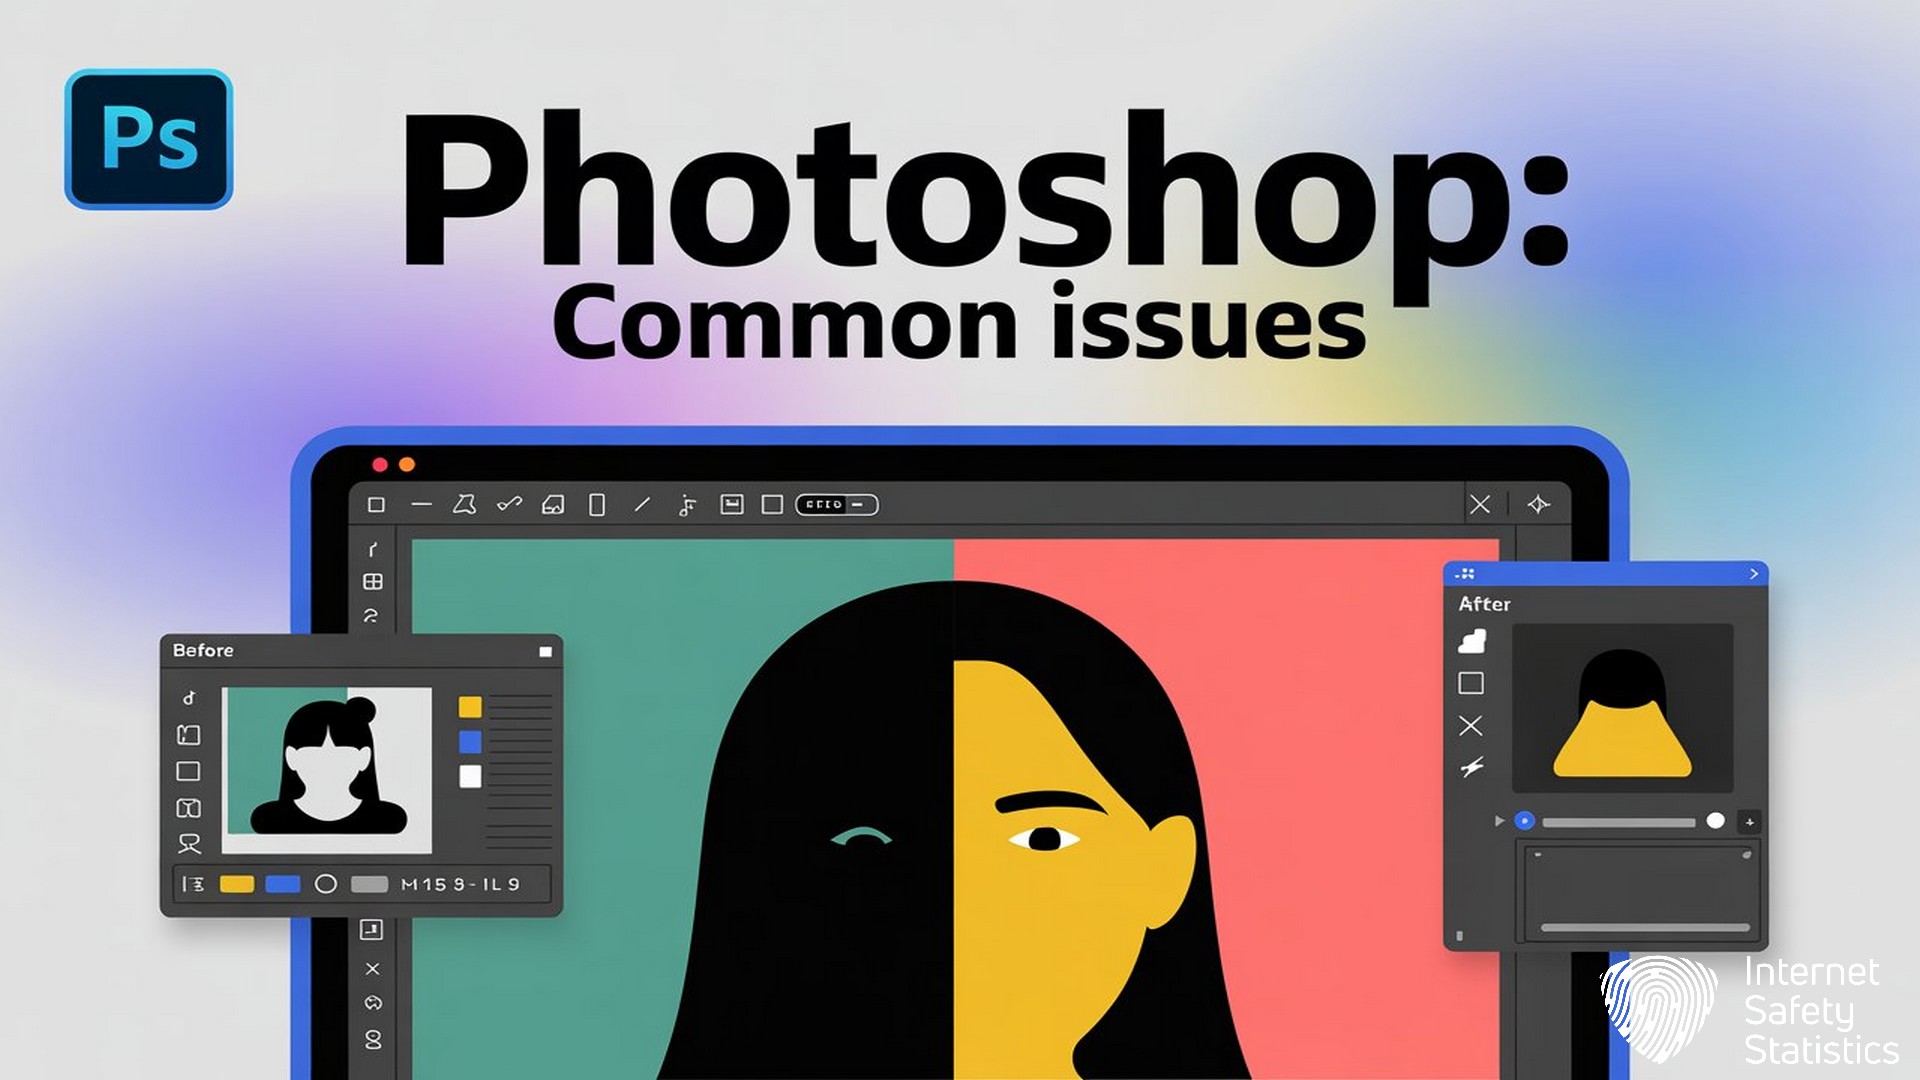
Task: Click the alignment icon in the Before panel's bottom bar
Action: point(193,884)
